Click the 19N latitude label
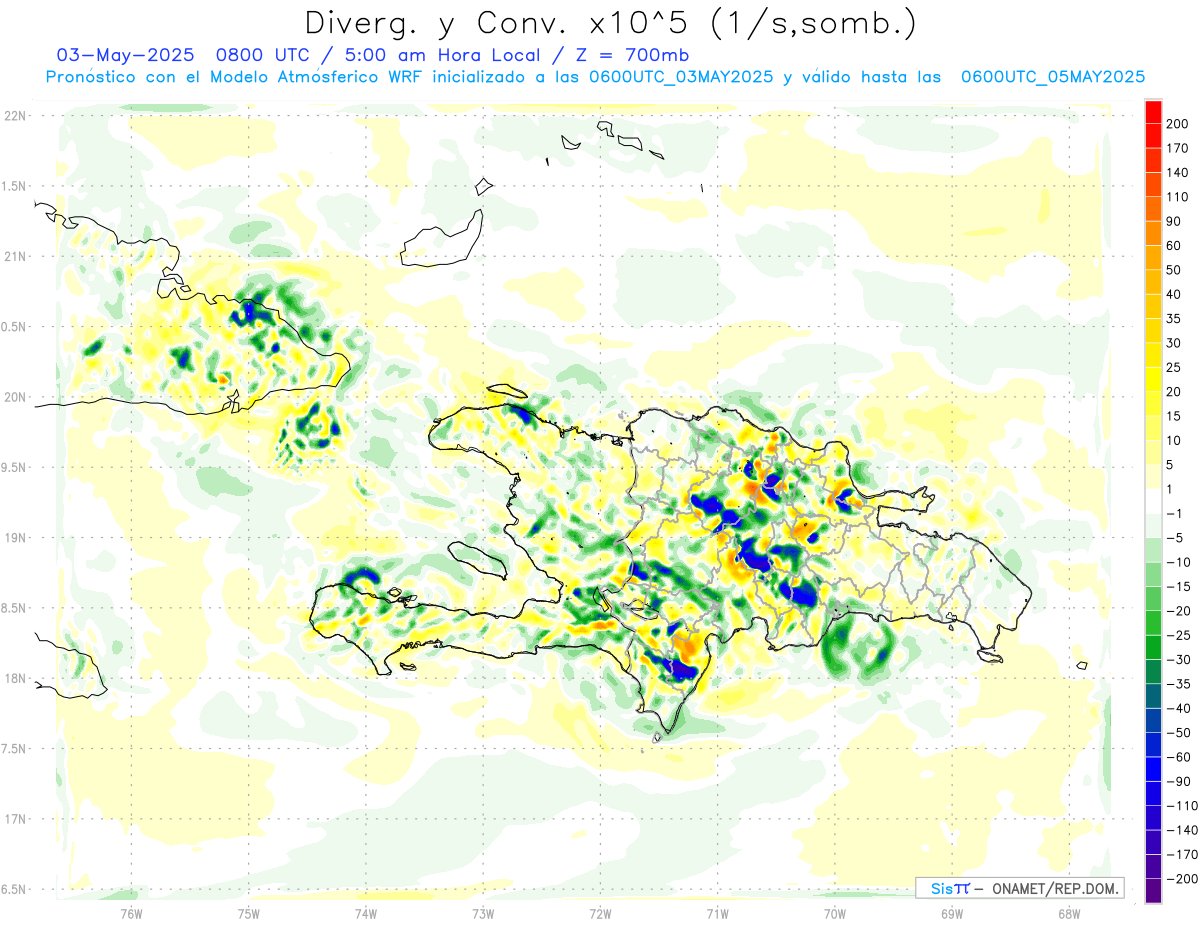 point(15,538)
